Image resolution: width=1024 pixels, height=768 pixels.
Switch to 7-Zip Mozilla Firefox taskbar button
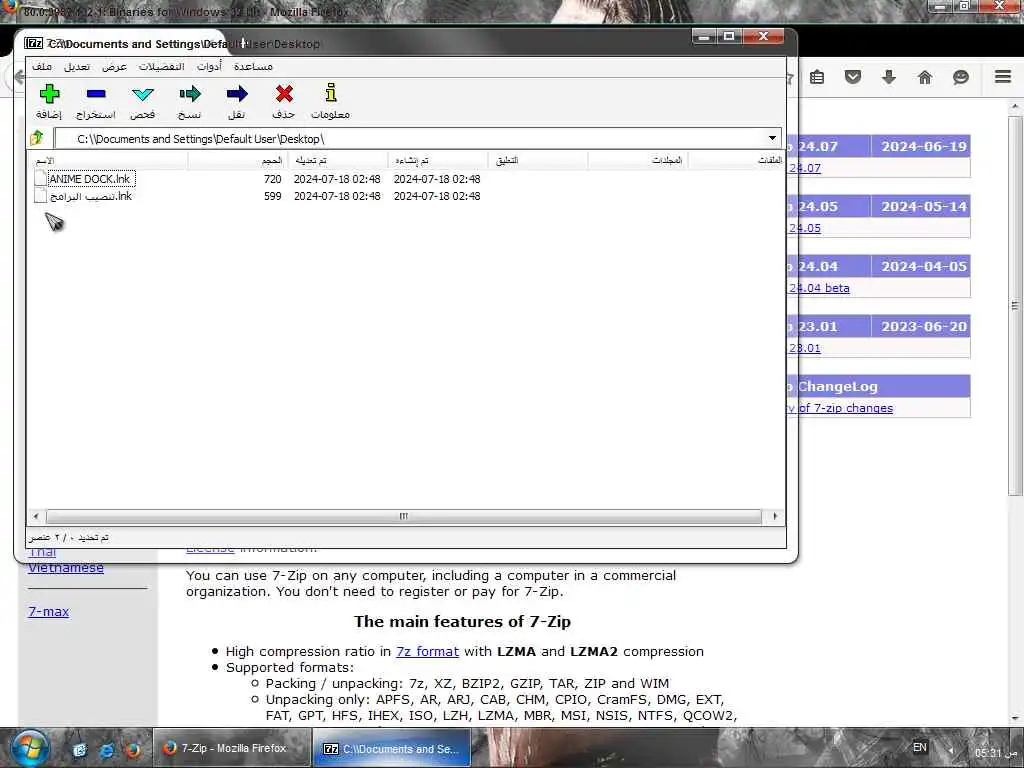(x=231, y=748)
